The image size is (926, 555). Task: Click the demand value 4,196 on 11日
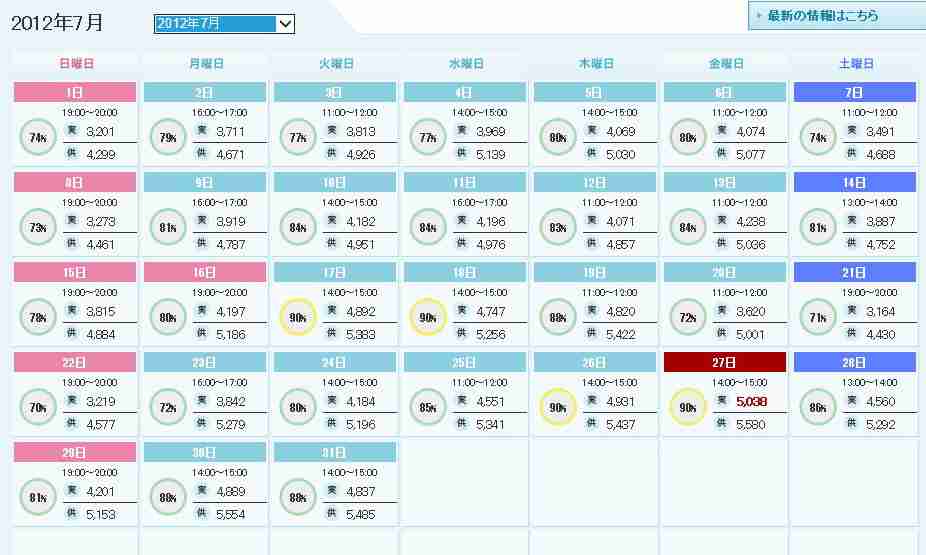[x=491, y=221]
